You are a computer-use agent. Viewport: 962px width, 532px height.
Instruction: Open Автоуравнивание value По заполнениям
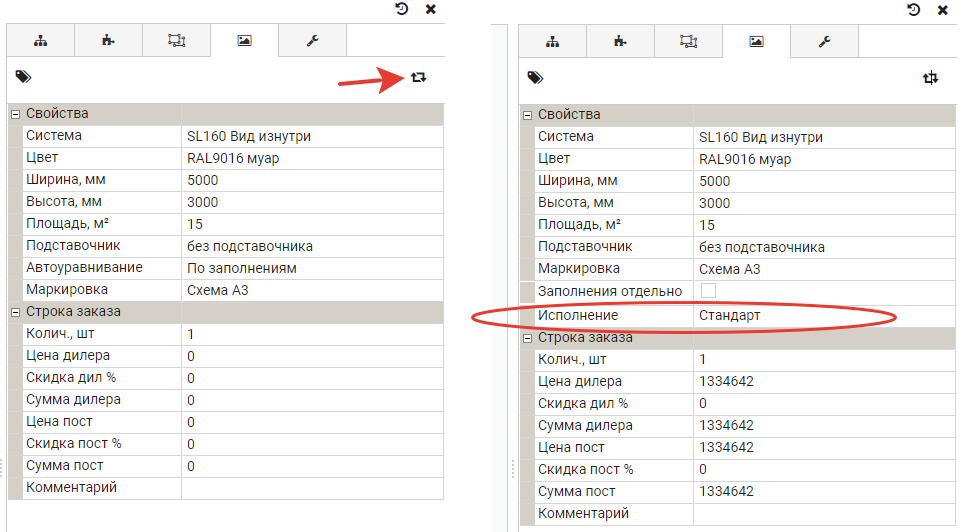point(312,268)
